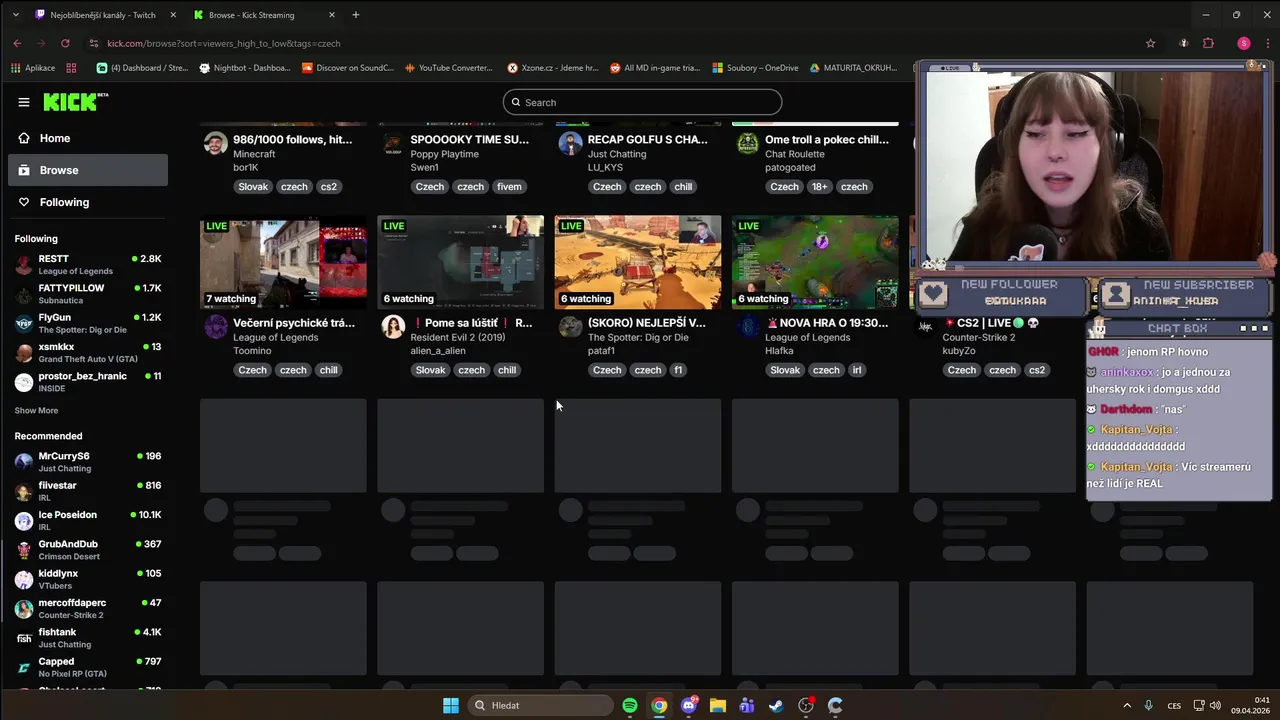Bookmark this page with star icon
Viewport: 1280px width, 720px height.
(1151, 43)
